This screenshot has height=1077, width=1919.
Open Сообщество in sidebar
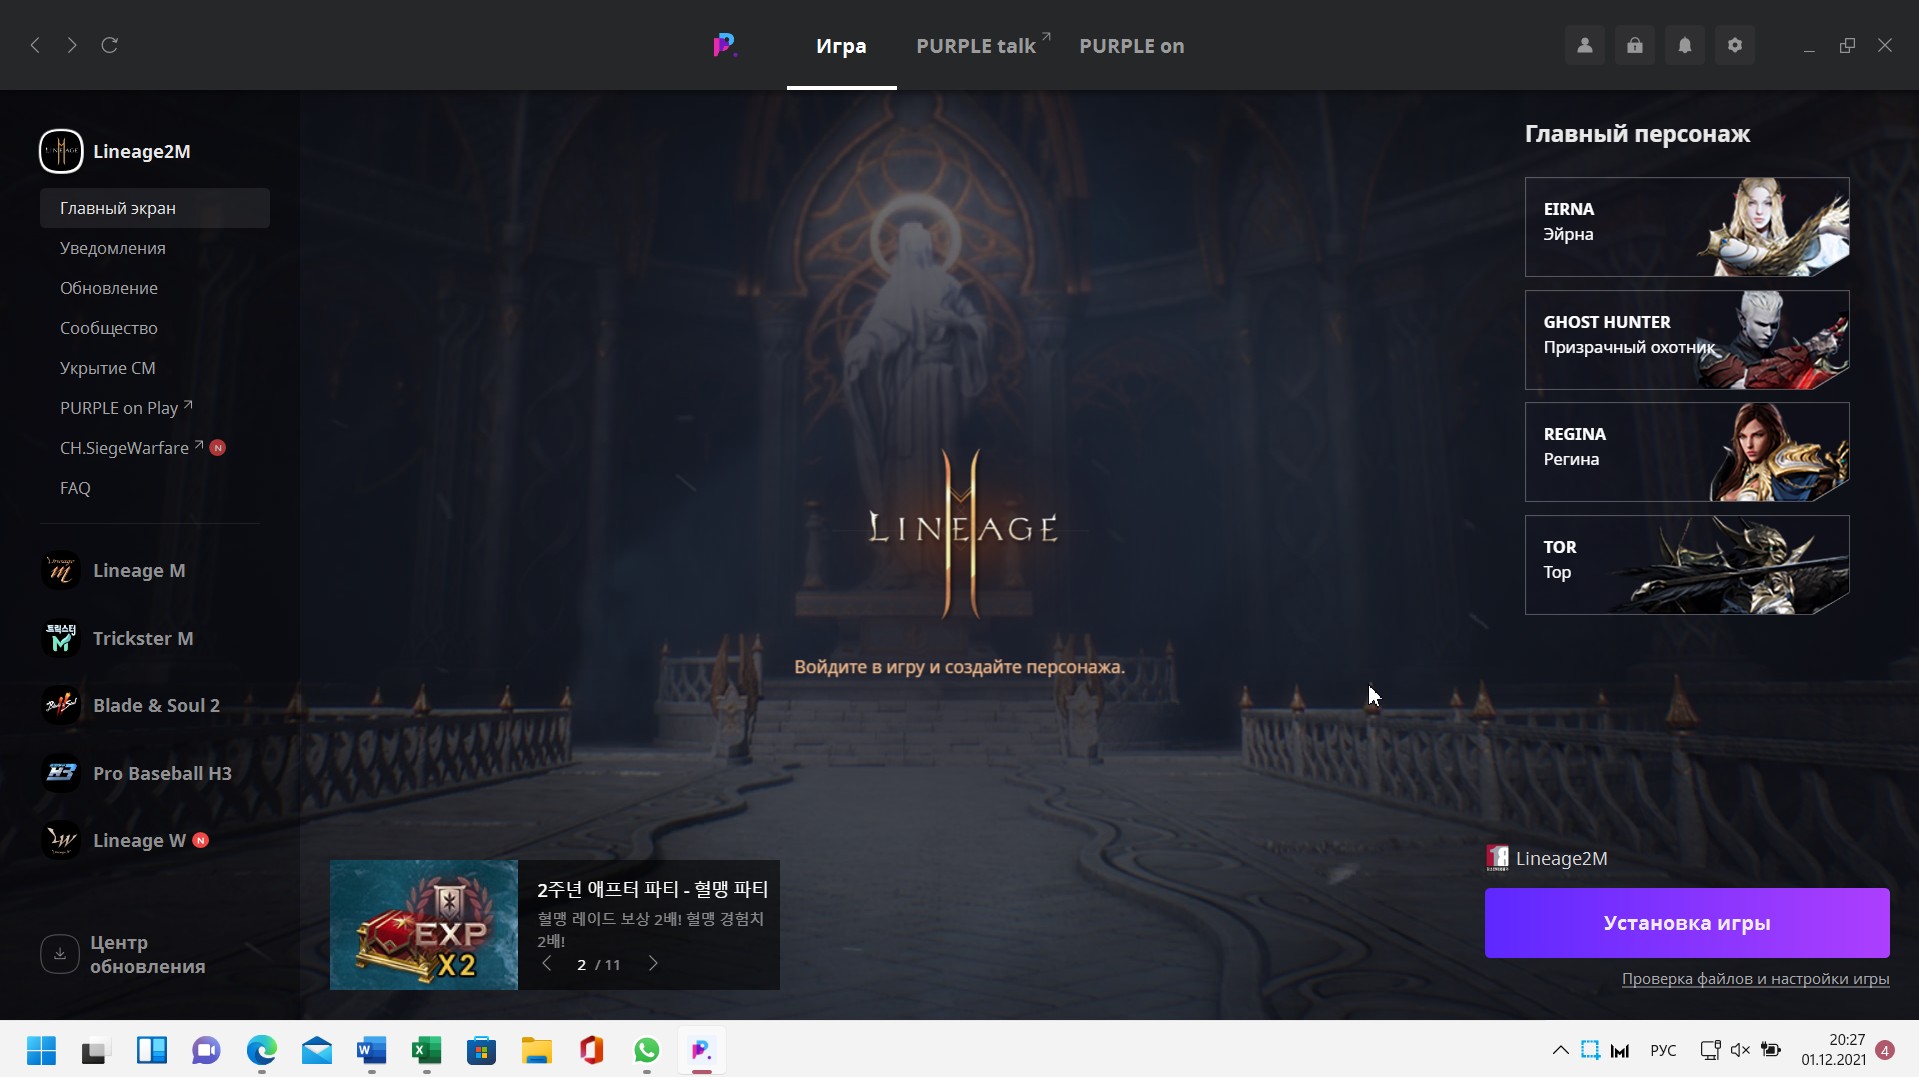tap(109, 328)
